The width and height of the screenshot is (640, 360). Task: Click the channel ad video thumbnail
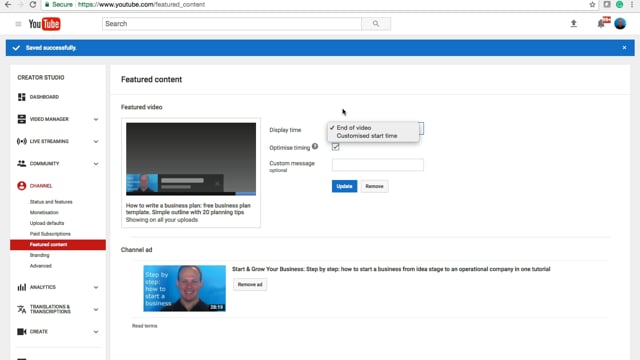(x=184, y=288)
